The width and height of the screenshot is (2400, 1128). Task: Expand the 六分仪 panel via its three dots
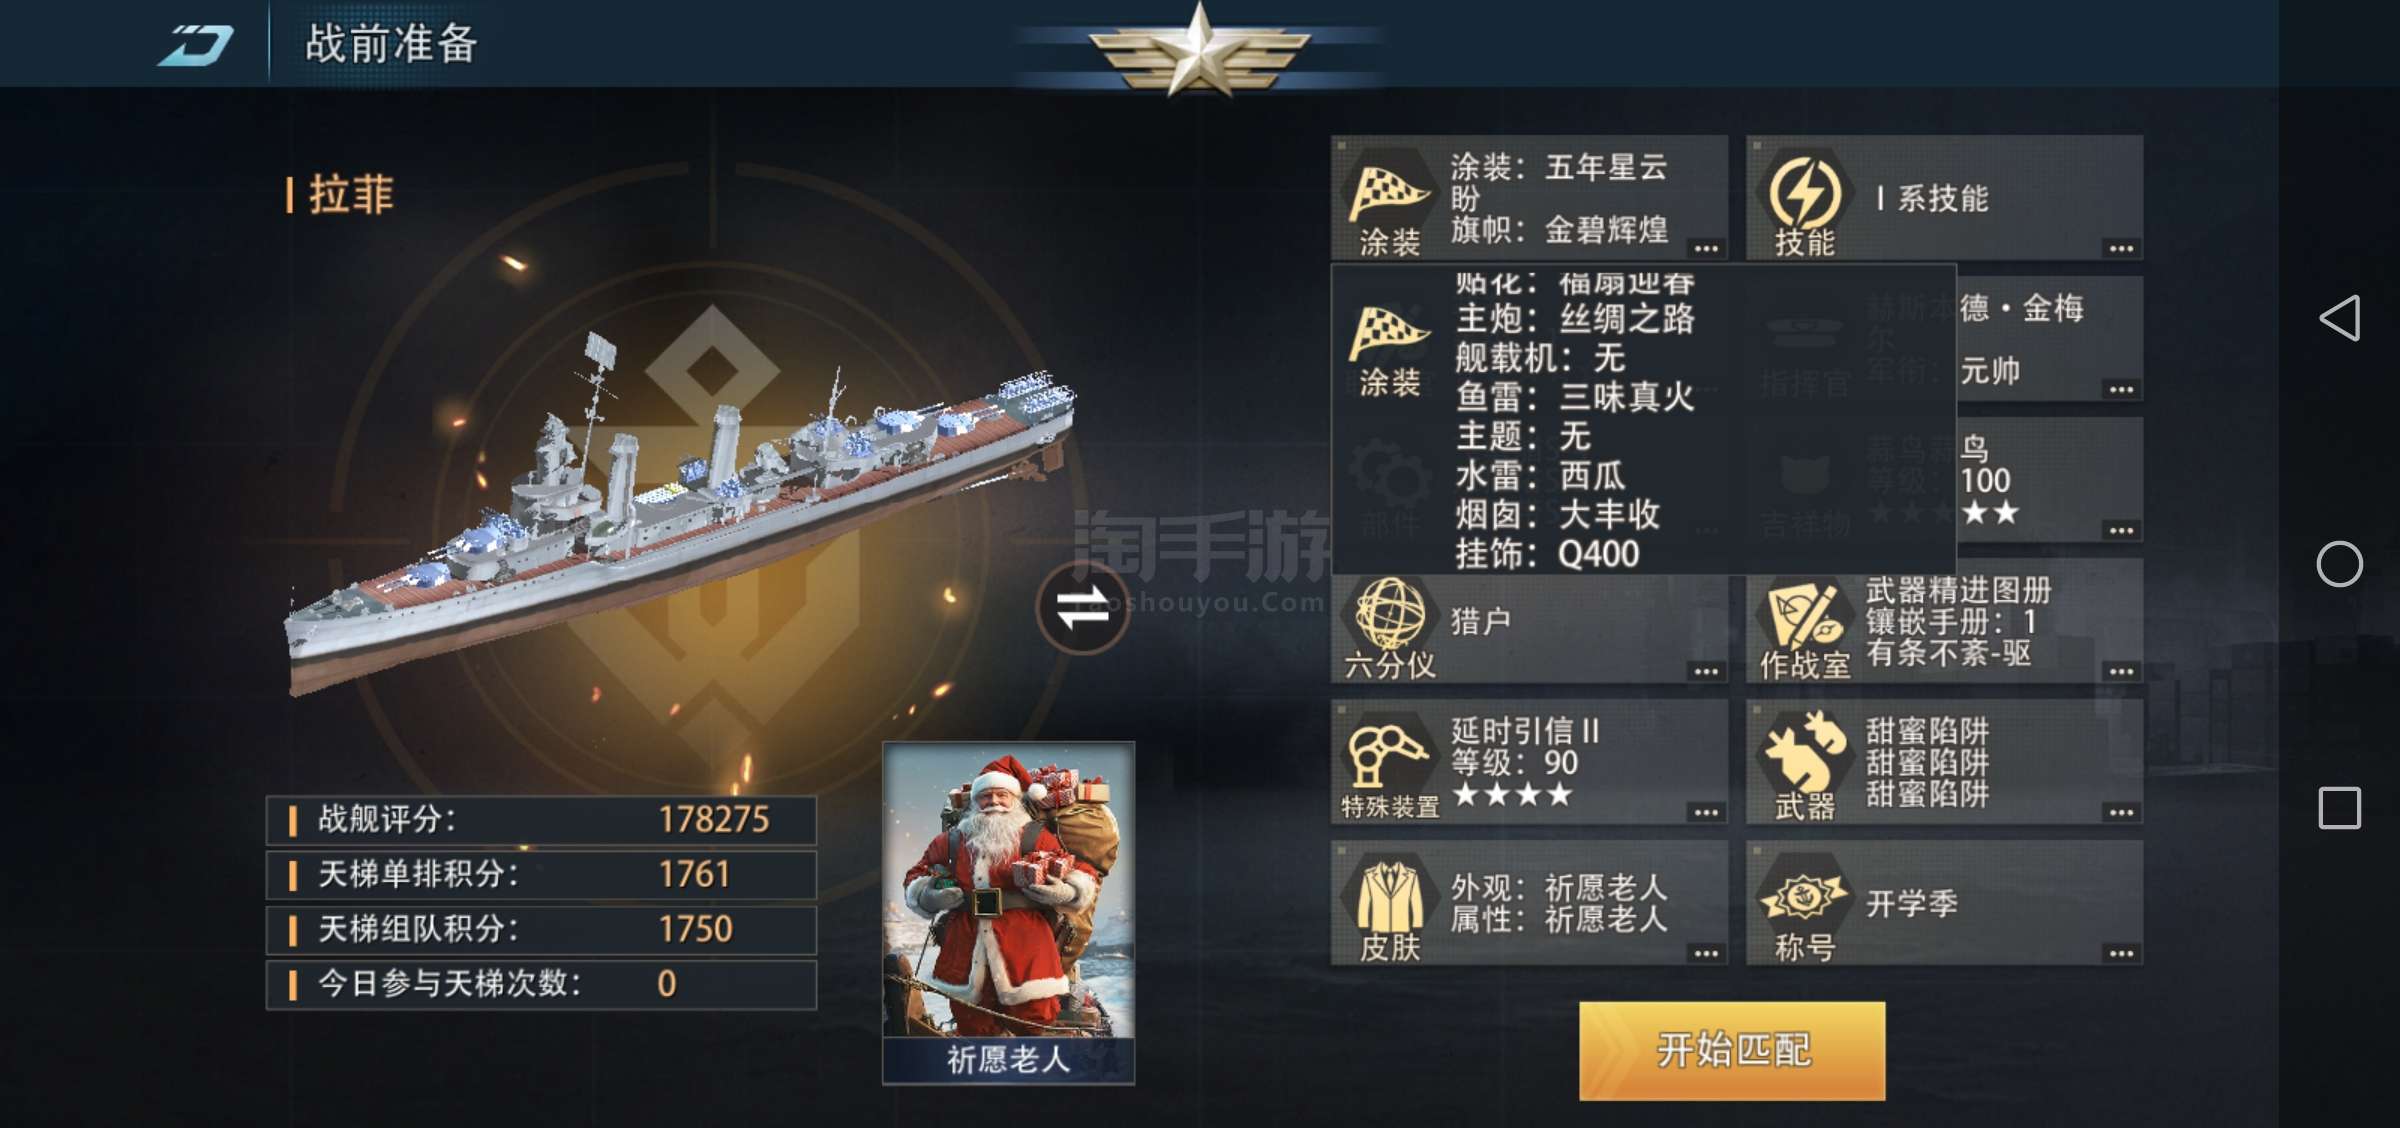(1706, 671)
